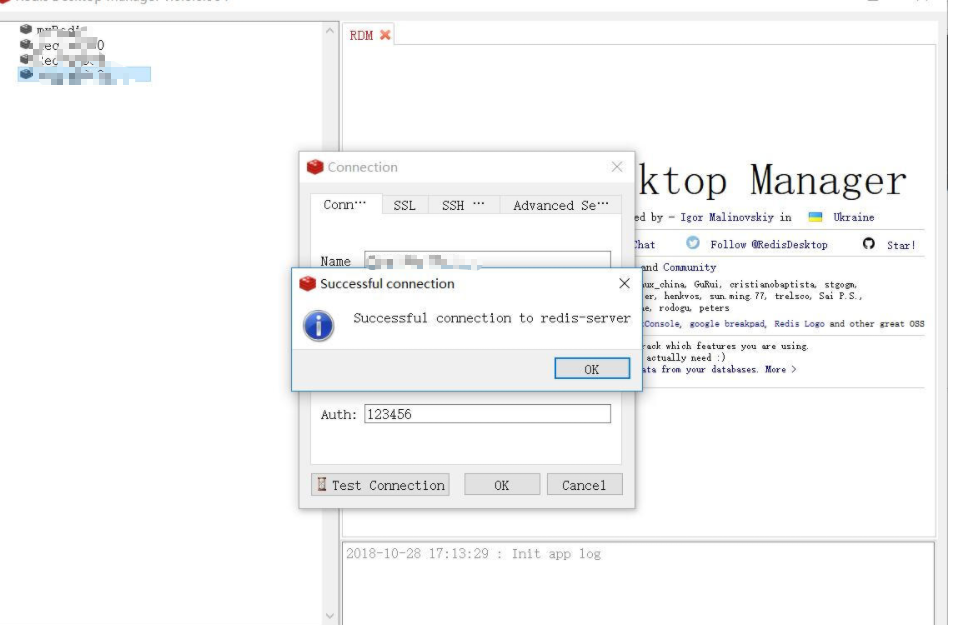Screen dimensions: 970x625
Task: Click the Twitter bird icon
Action: (692, 243)
